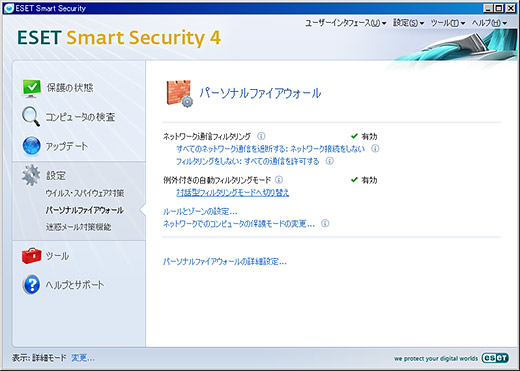The image size is (520, 371).
Task: Select 保護の状態 in the sidebar
Action: (70, 88)
